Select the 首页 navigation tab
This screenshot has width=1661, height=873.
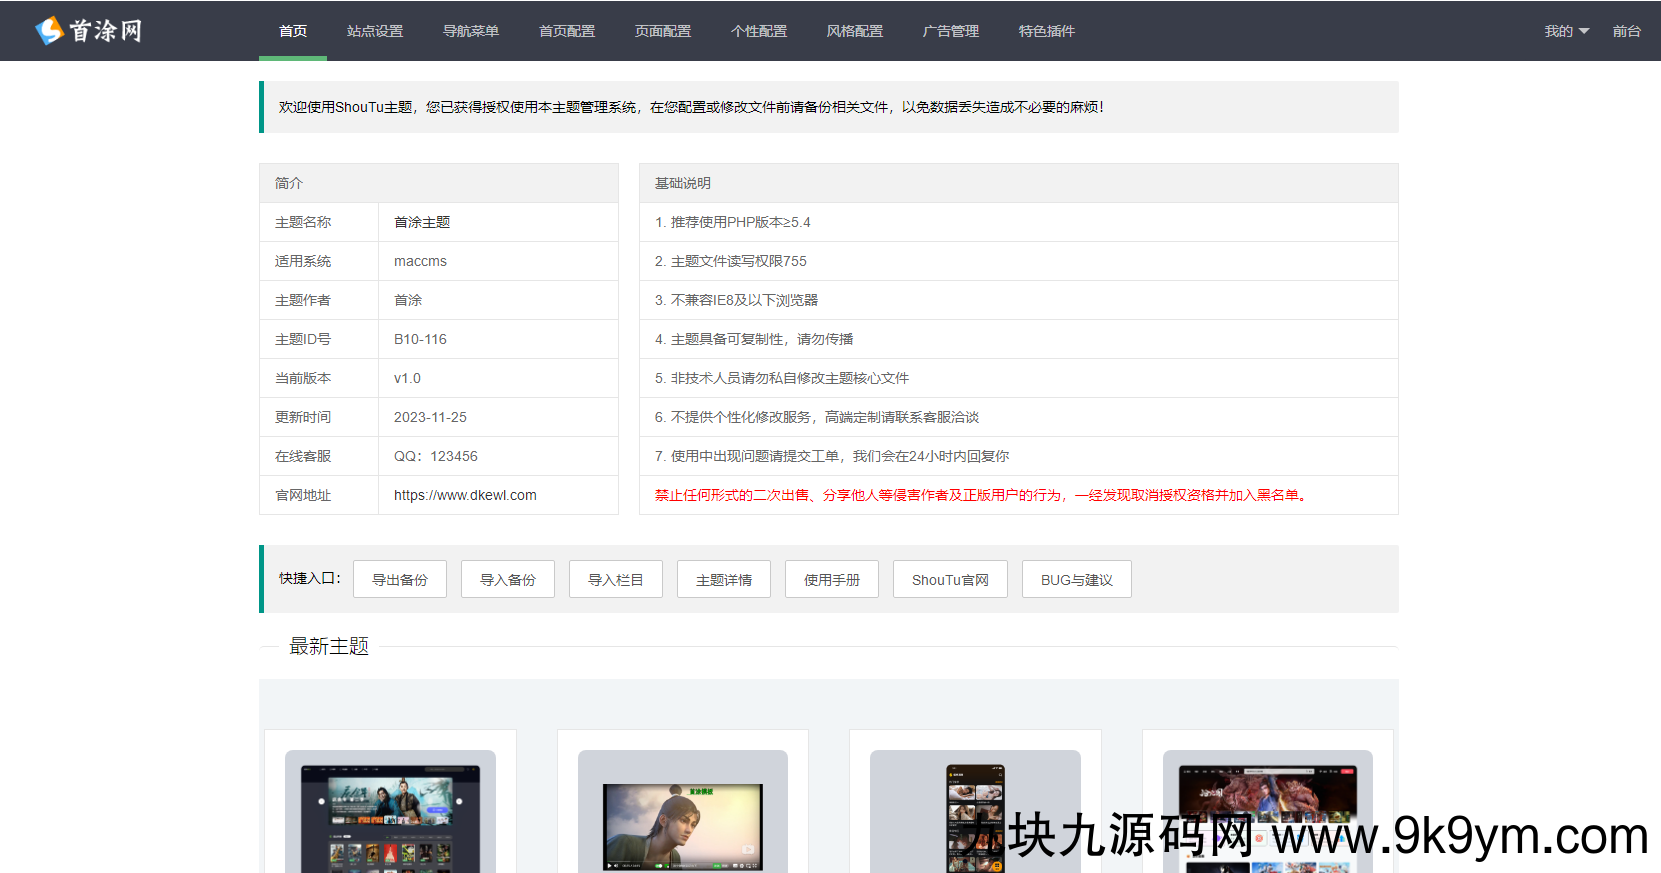[293, 31]
